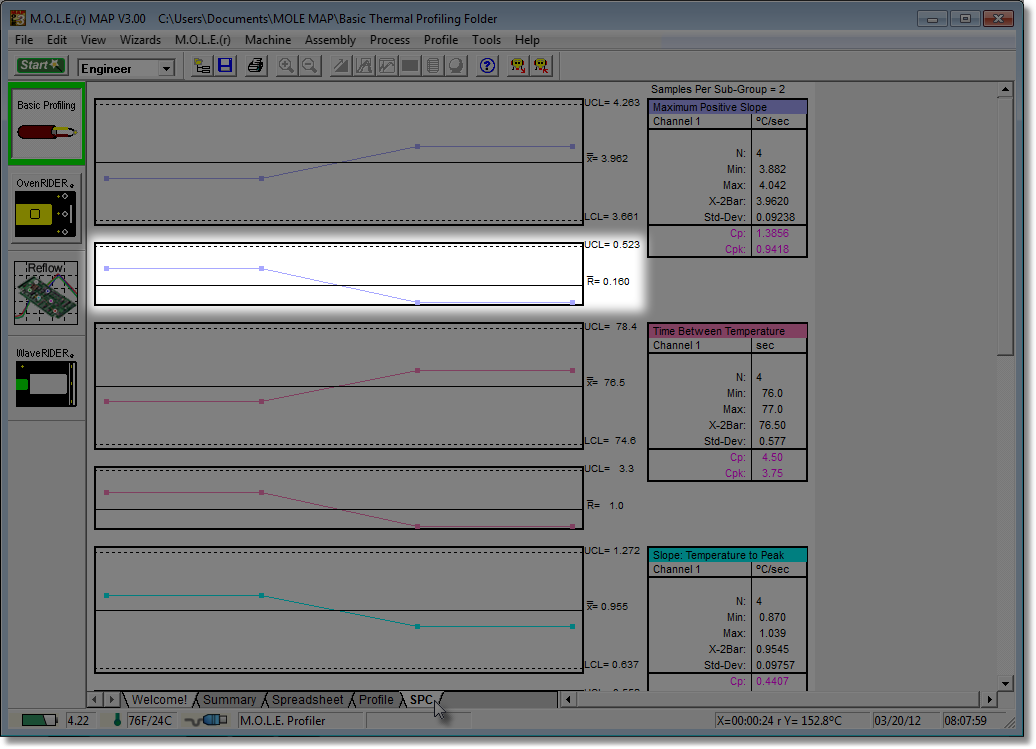
Task: Click the thermometer status icon
Action: coord(117,720)
